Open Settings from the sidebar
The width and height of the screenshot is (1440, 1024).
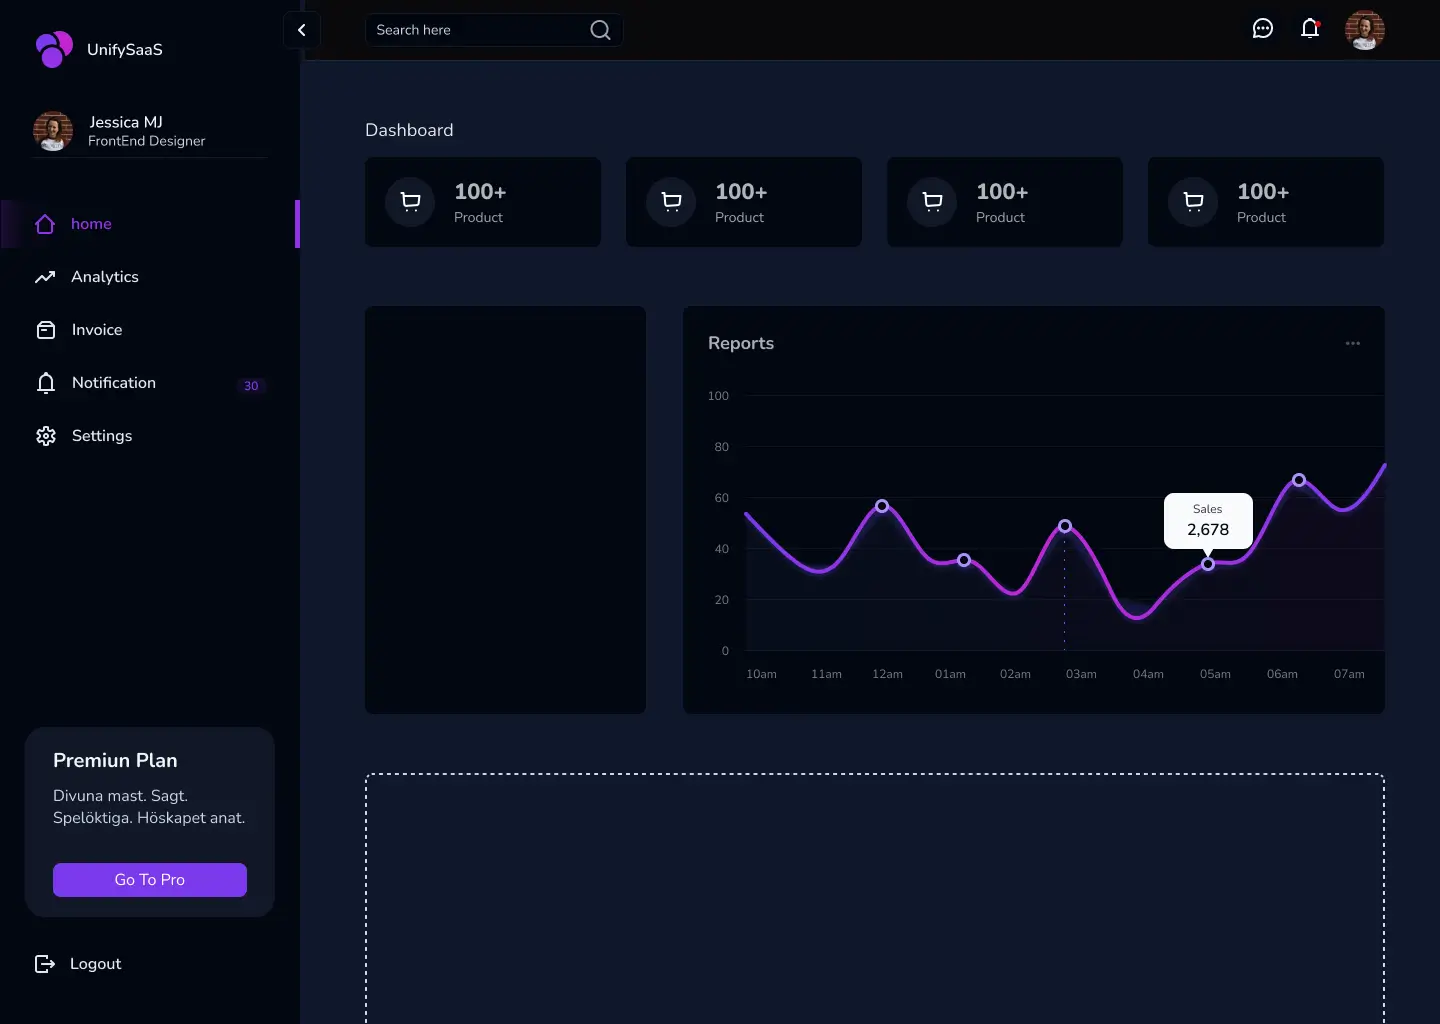click(x=101, y=436)
